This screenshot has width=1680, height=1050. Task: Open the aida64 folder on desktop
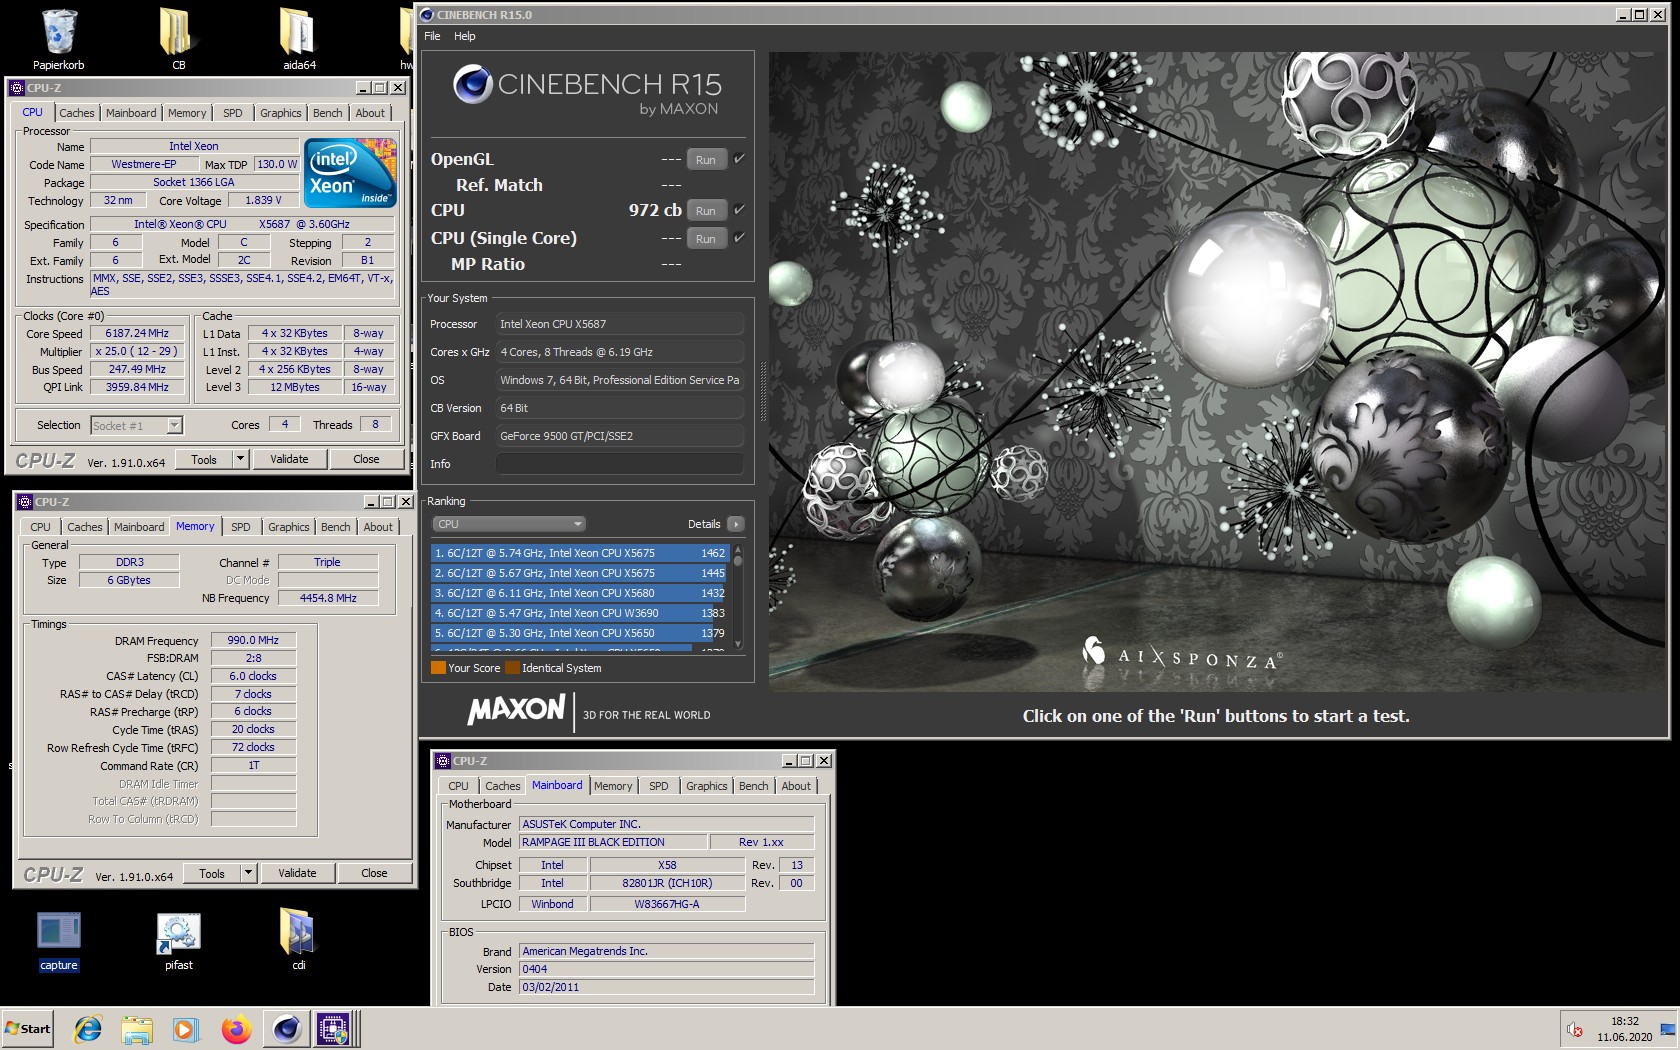coord(298,40)
